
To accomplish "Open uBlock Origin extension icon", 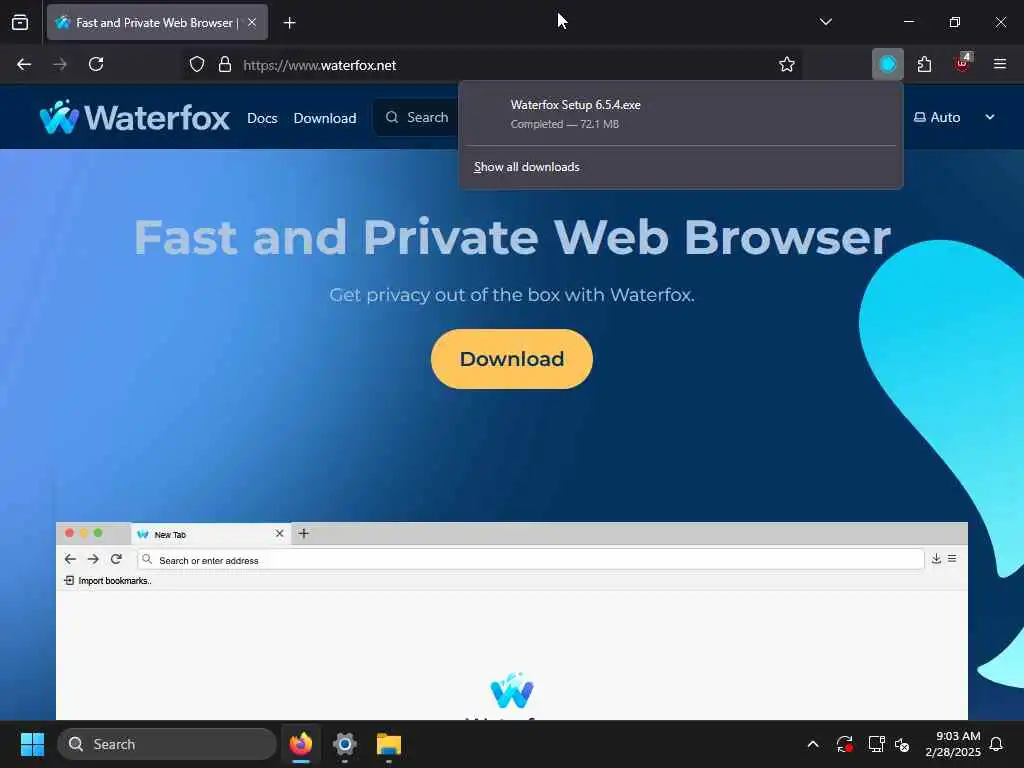I will coord(963,63).
